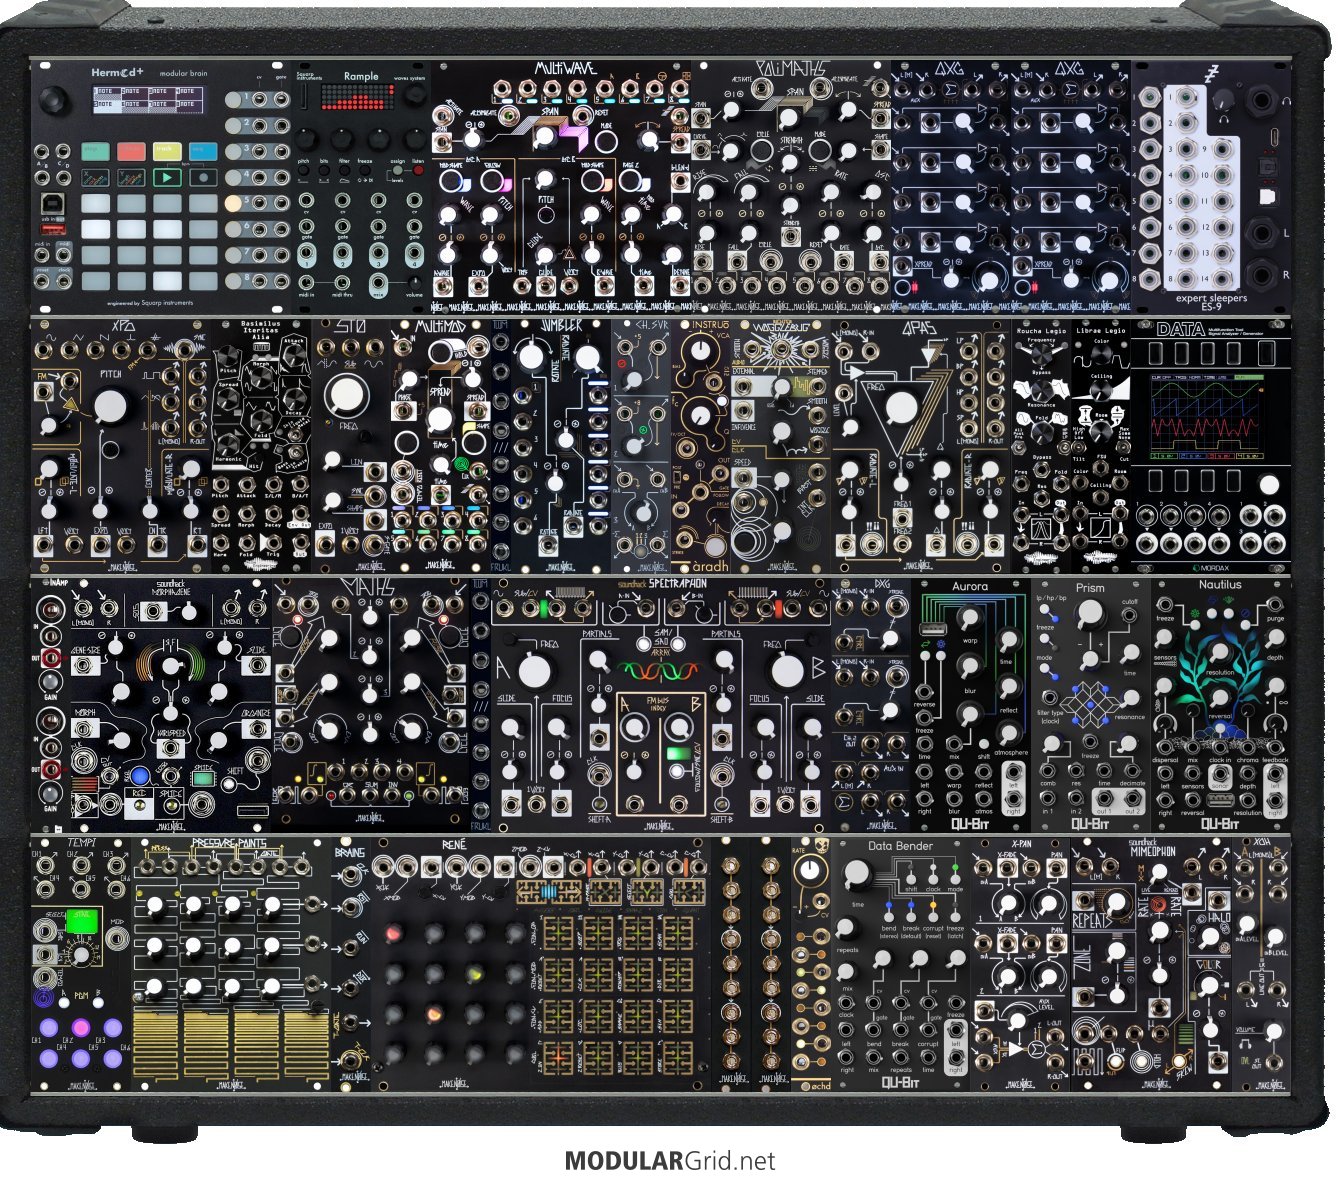Click the large Pitch knob on XPO
The image size is (1342, 1182).
pyautogui.click(x=110, y=406)
